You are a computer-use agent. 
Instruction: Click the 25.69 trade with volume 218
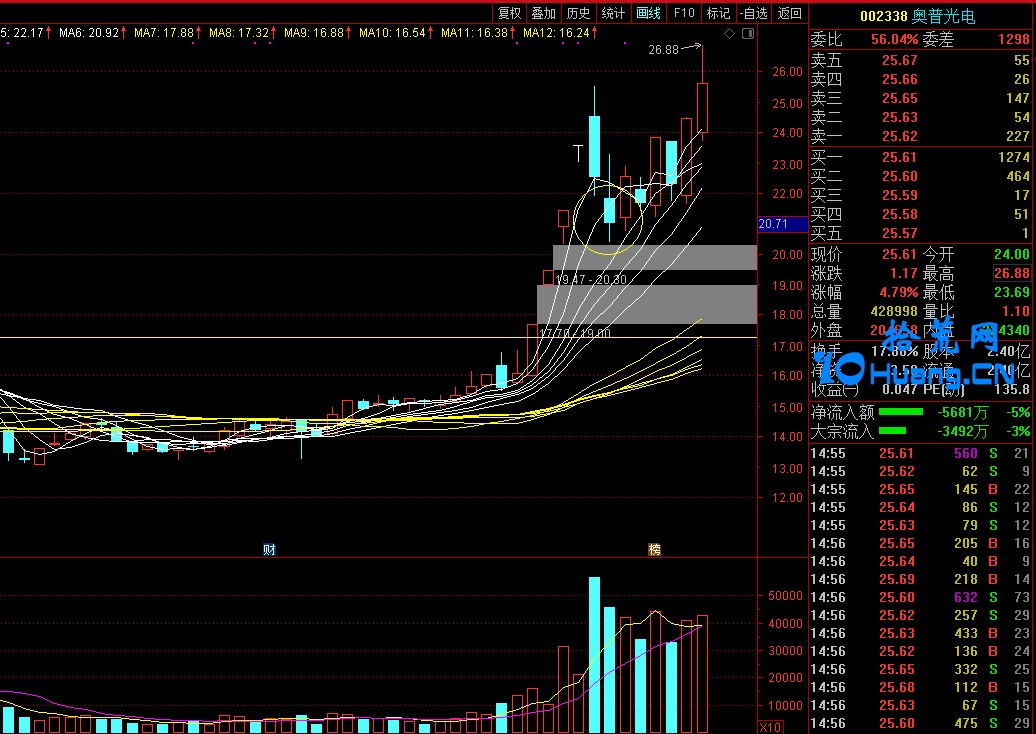point(920,579)
